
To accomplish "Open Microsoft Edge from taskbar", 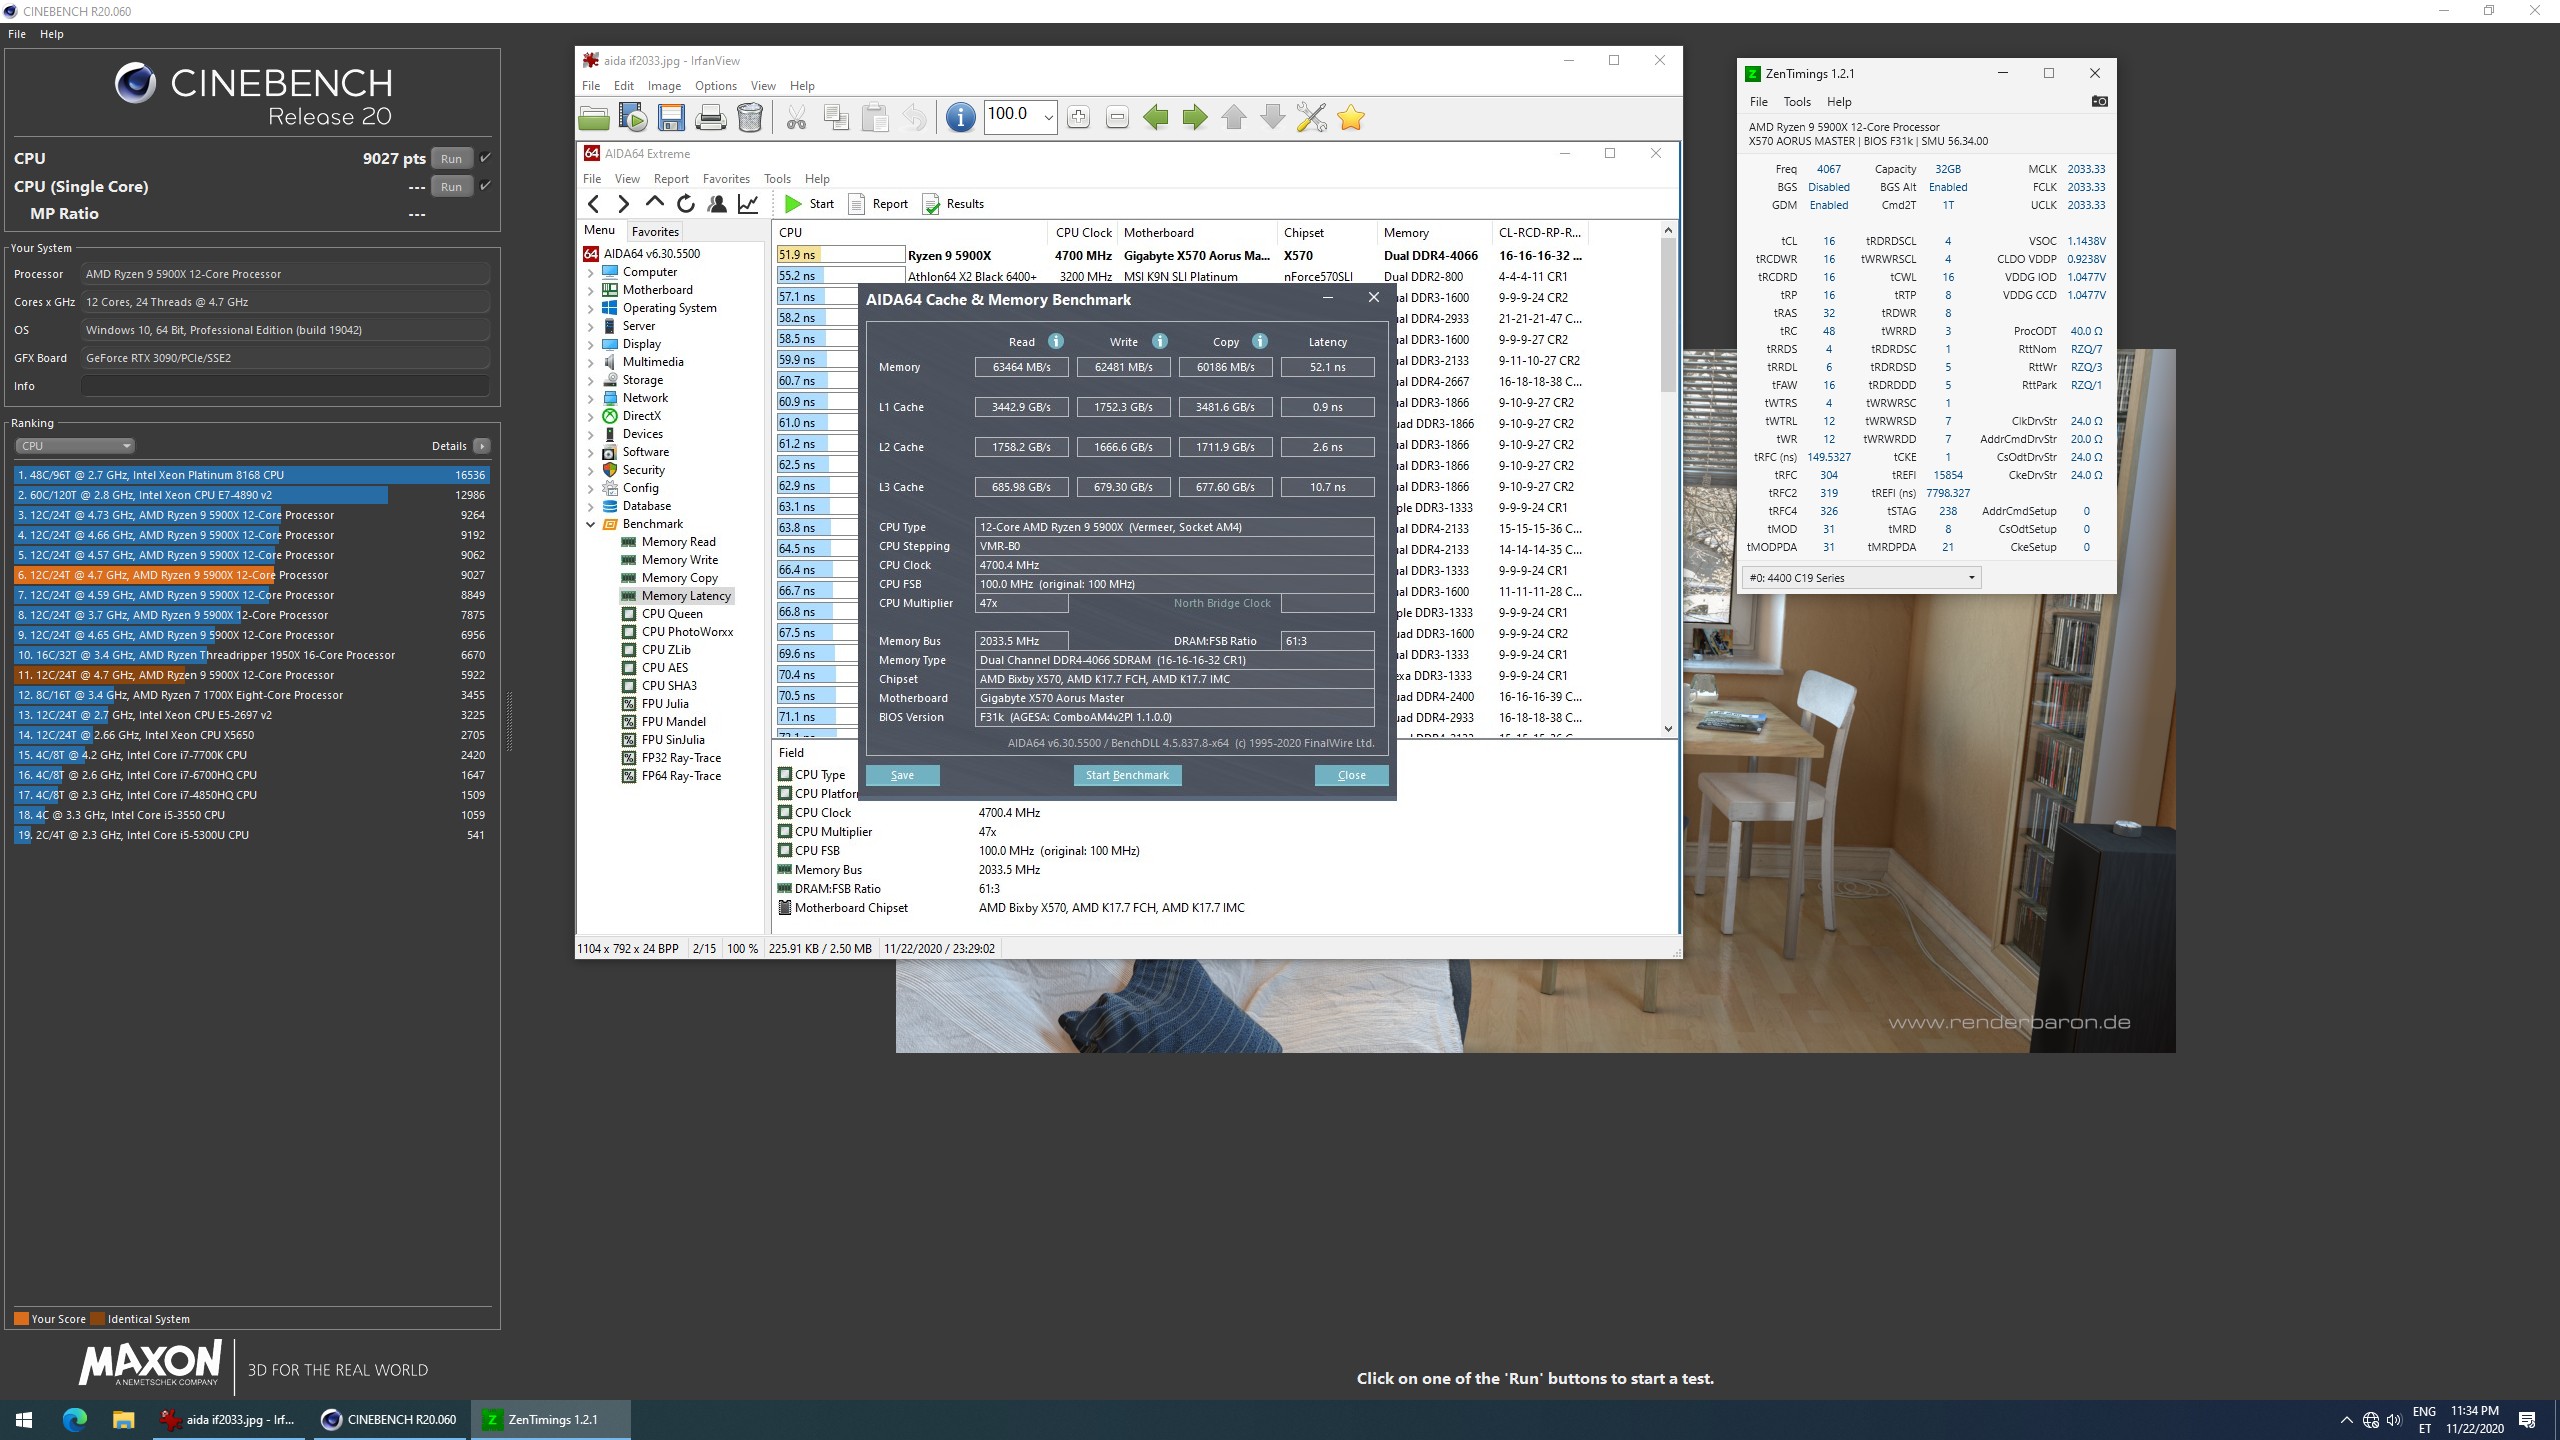I will click(x=75, y=1419).
